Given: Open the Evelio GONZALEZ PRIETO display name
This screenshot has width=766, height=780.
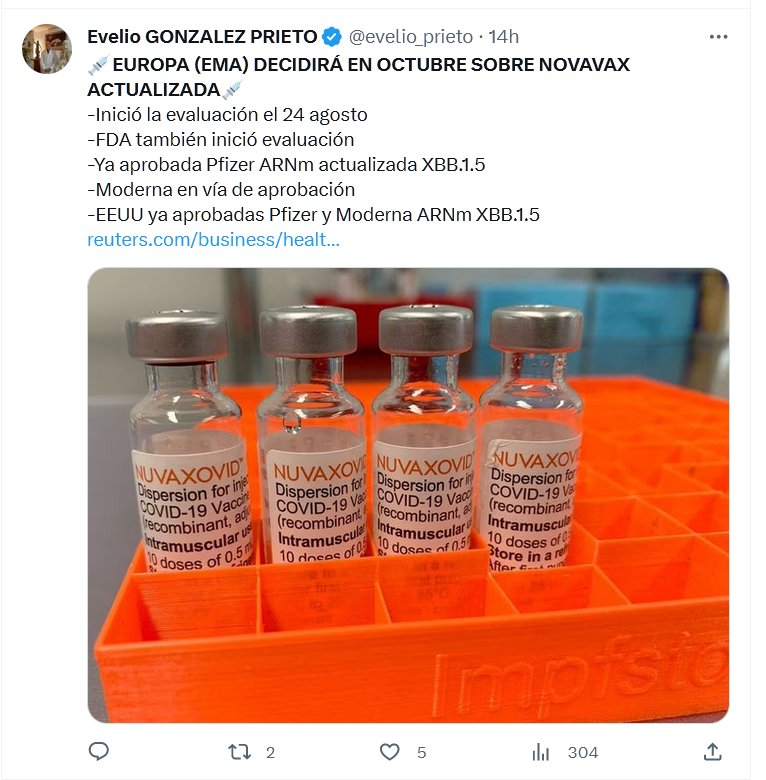Looking at the screenshot, I should [202, 37].
